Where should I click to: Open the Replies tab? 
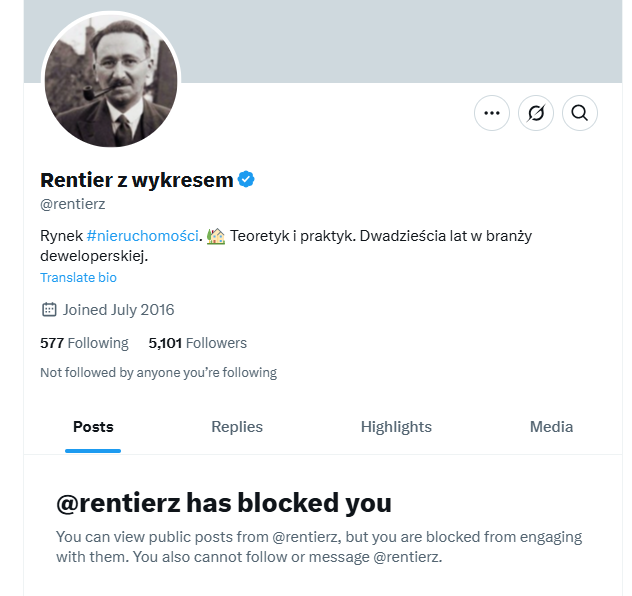pos(237,427)
